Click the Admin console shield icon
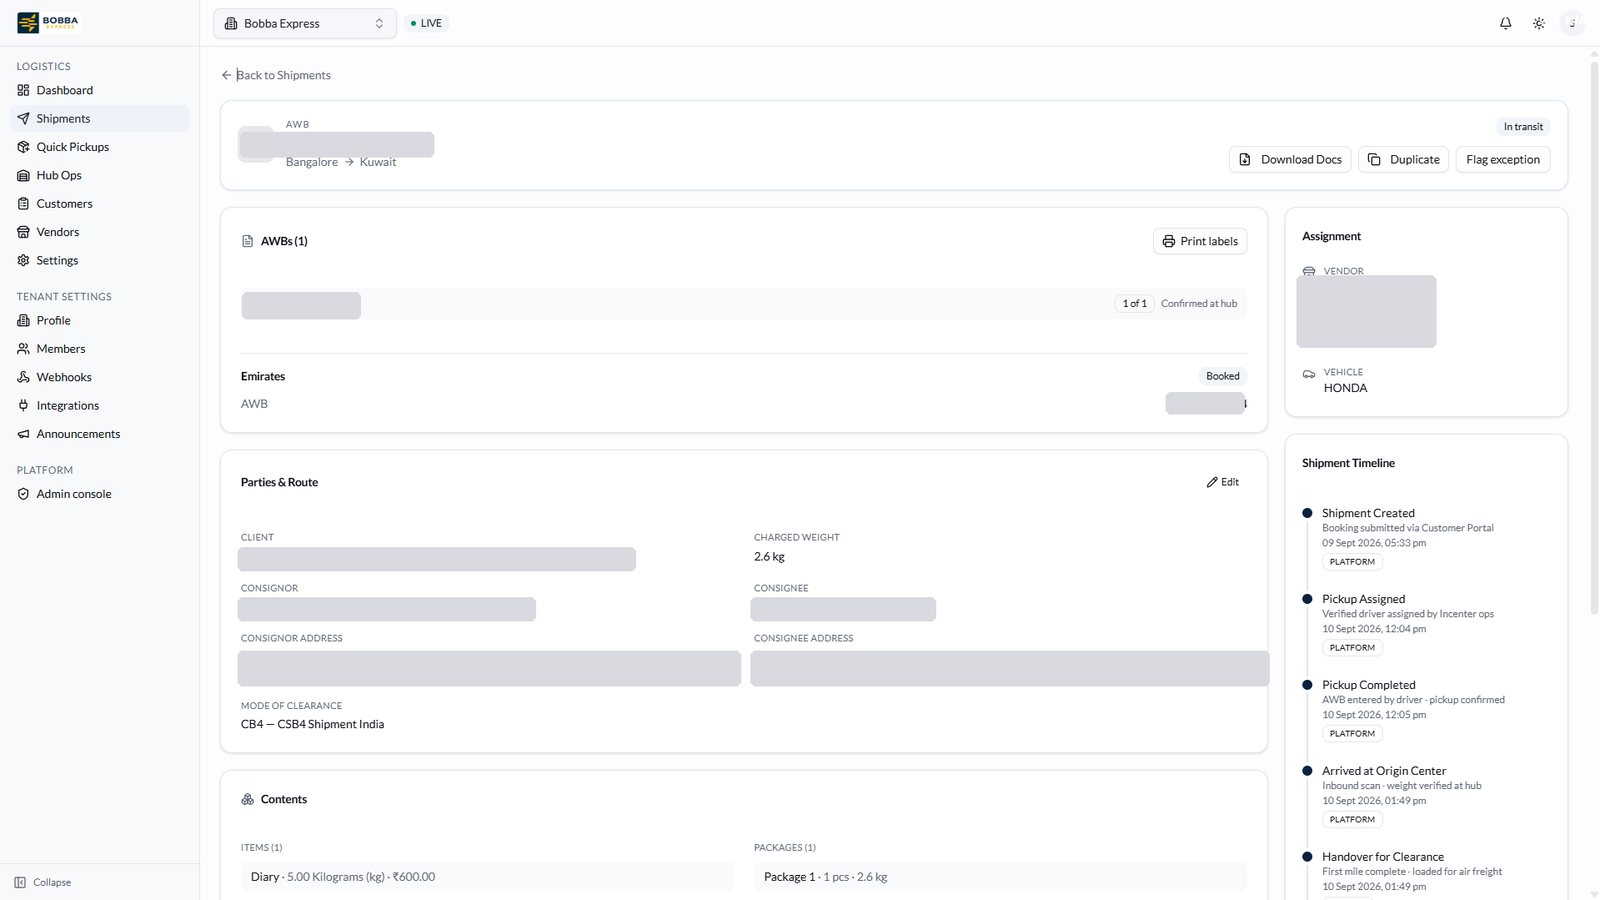The image size is (1600, 900). click(x=23, y=494)
